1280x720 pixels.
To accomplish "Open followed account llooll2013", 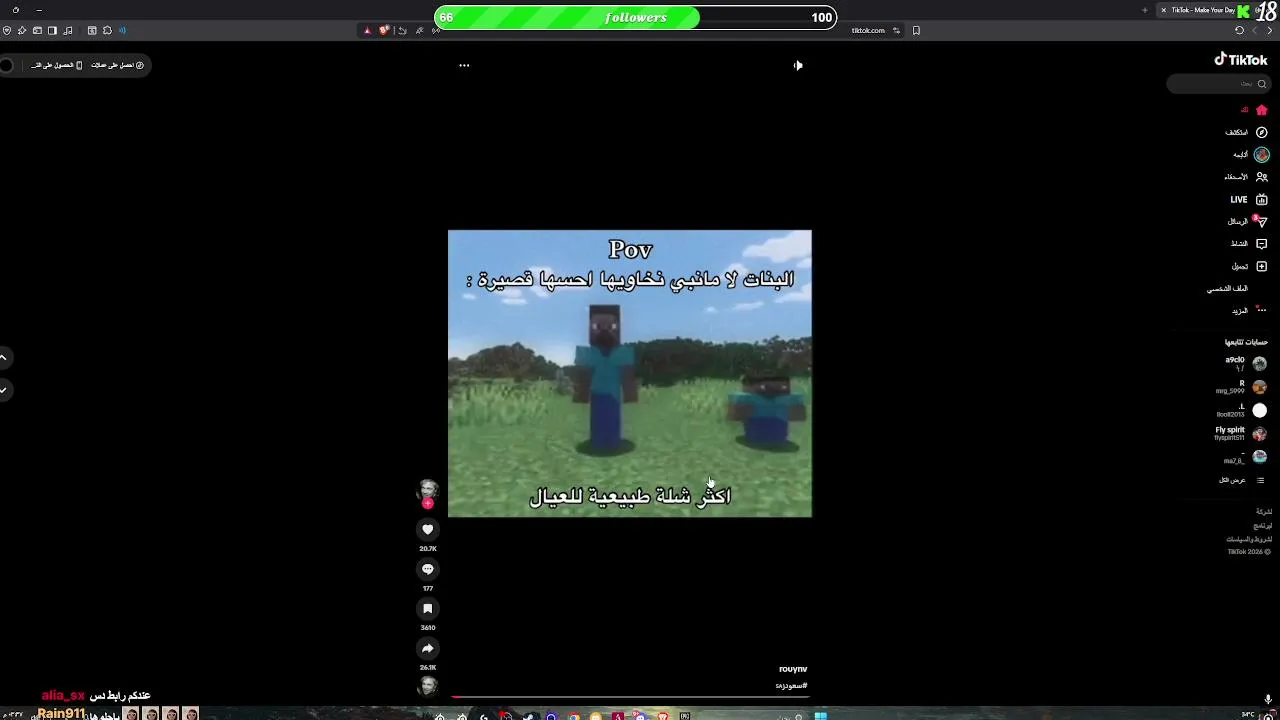I will pos(1241,410).
